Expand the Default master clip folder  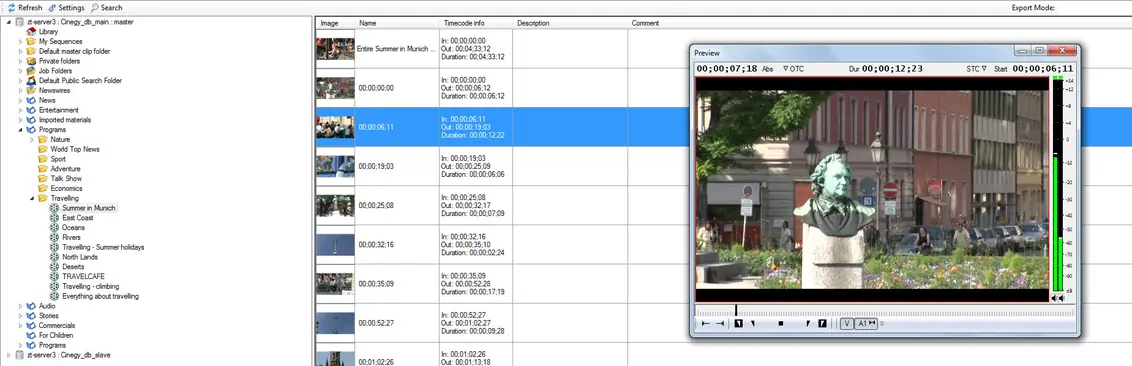tap(21, 51)
